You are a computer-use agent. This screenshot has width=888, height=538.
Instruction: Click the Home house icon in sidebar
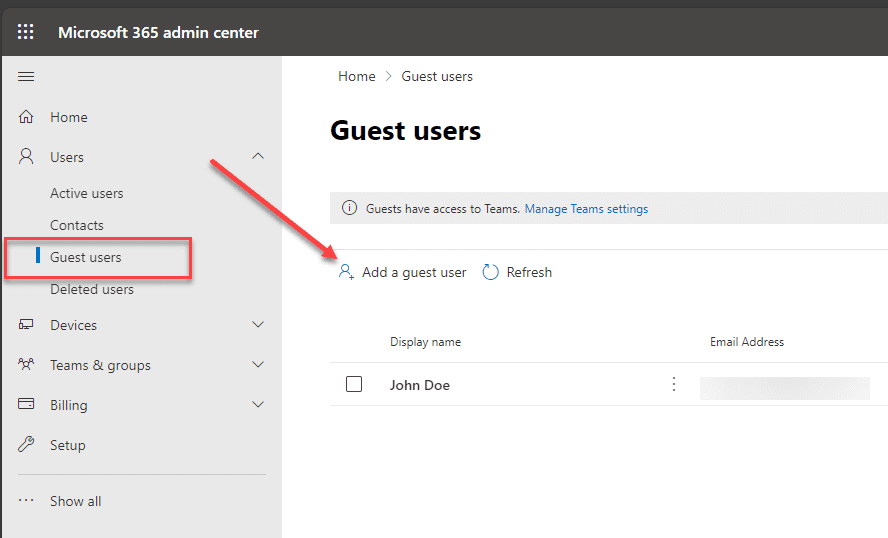tap(26, 117)
